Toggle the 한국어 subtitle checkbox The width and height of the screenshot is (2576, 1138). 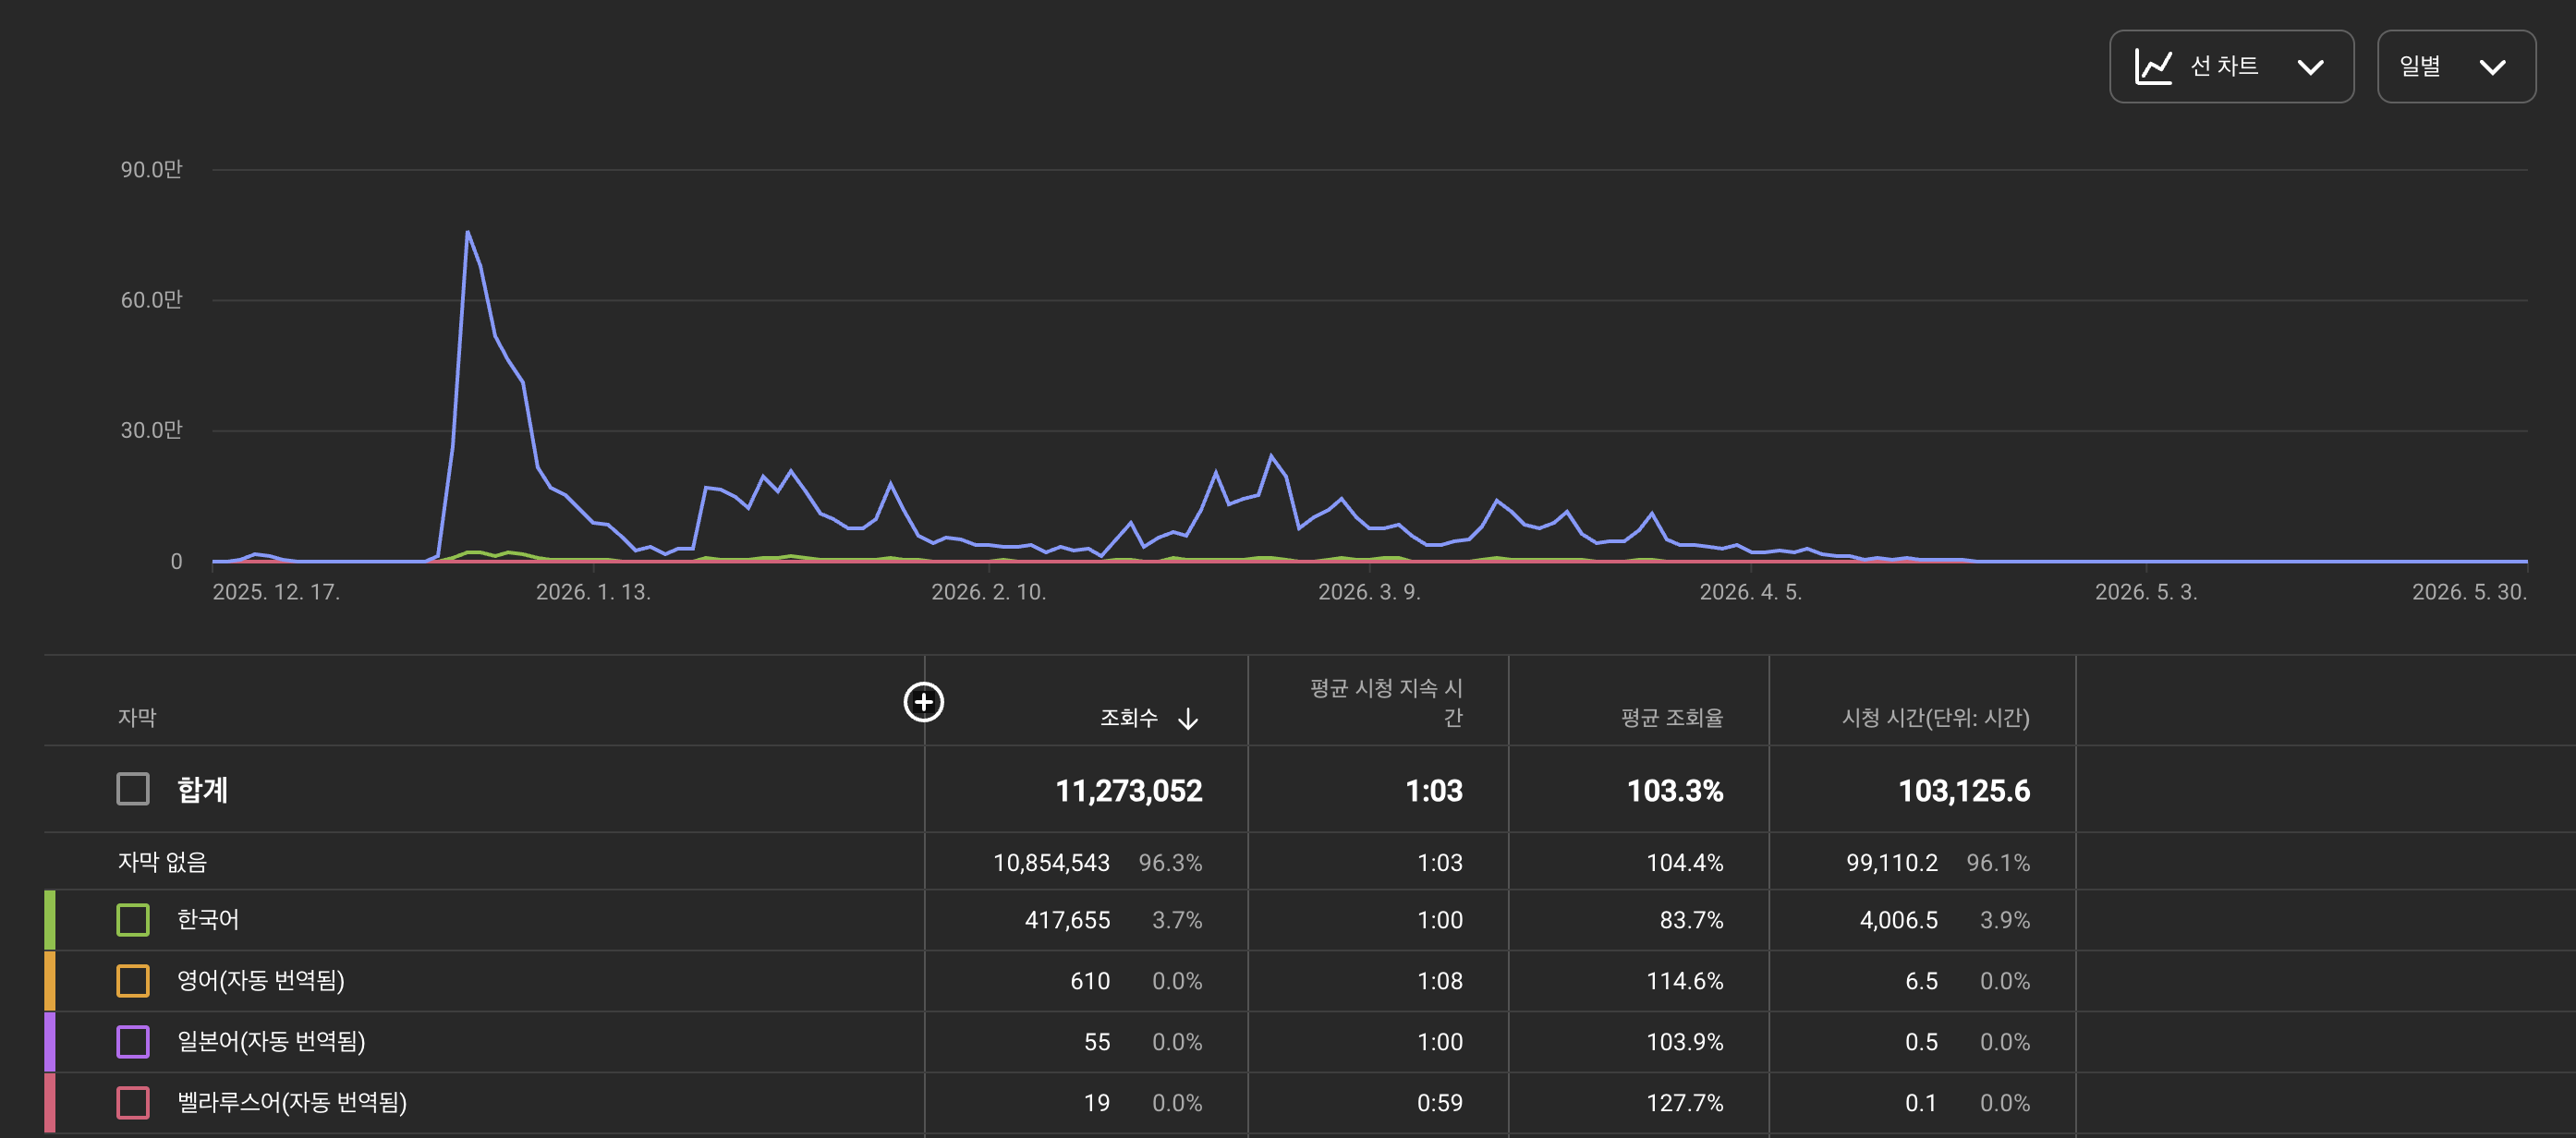pos(133,920)
